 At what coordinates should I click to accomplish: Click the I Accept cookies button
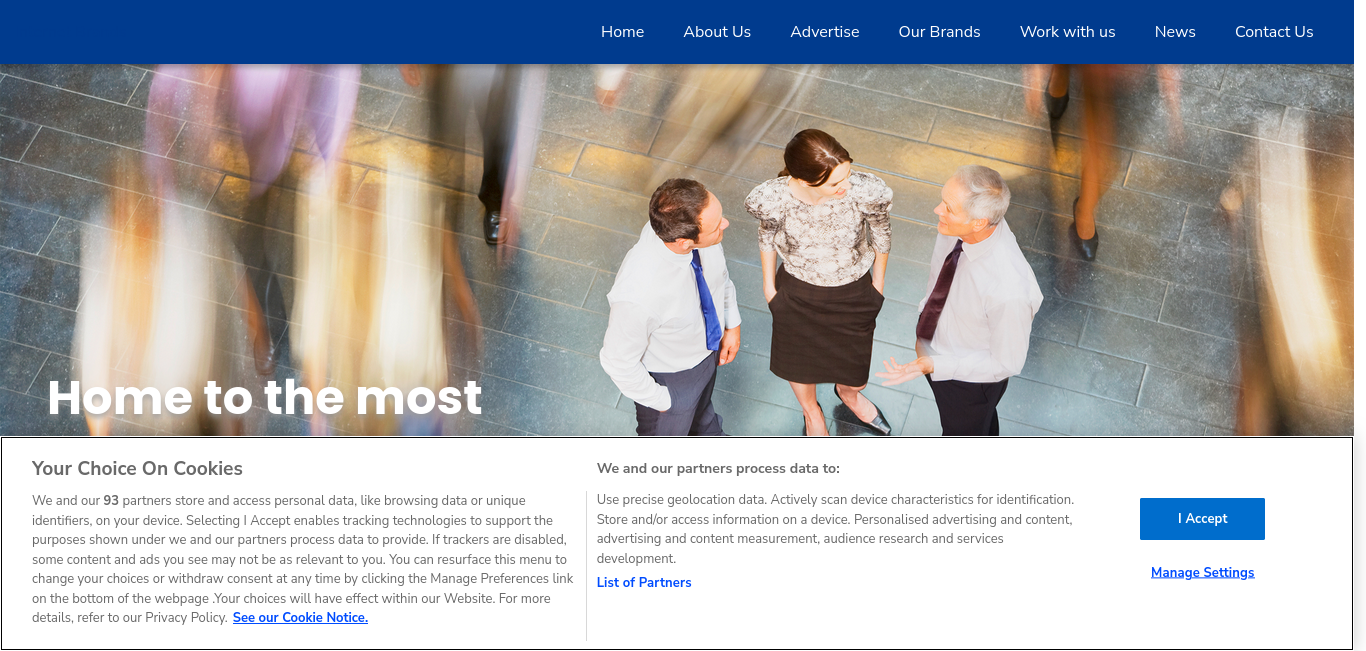coord(1202,519)
